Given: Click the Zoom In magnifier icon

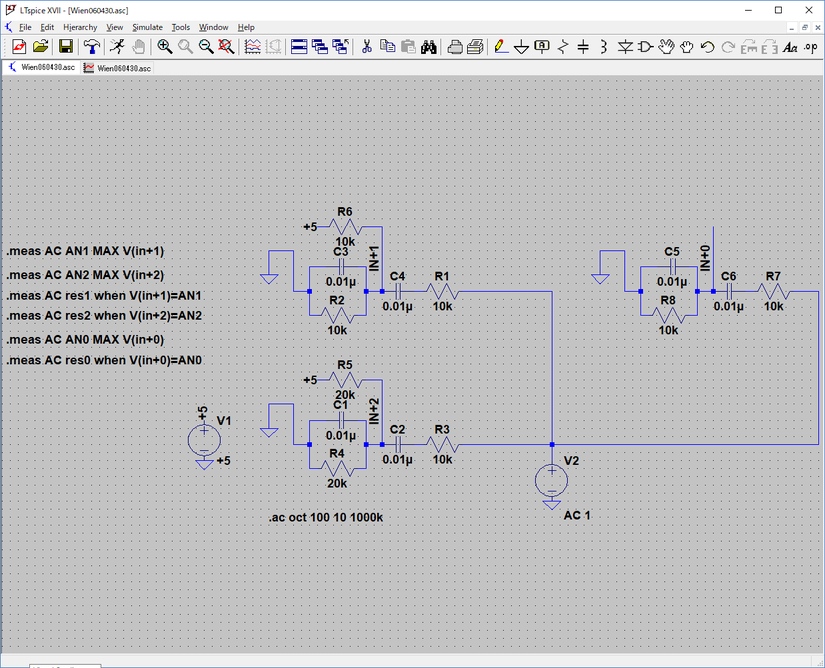Looking at the screenshot, I should point(165,47).
